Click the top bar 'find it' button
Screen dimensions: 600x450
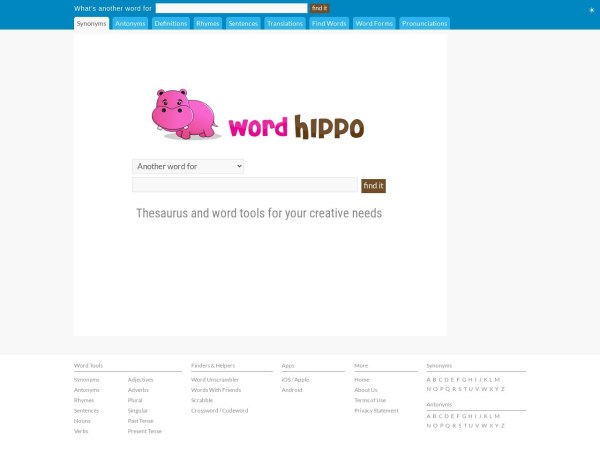pyautogui.click(x=320, y=8)
